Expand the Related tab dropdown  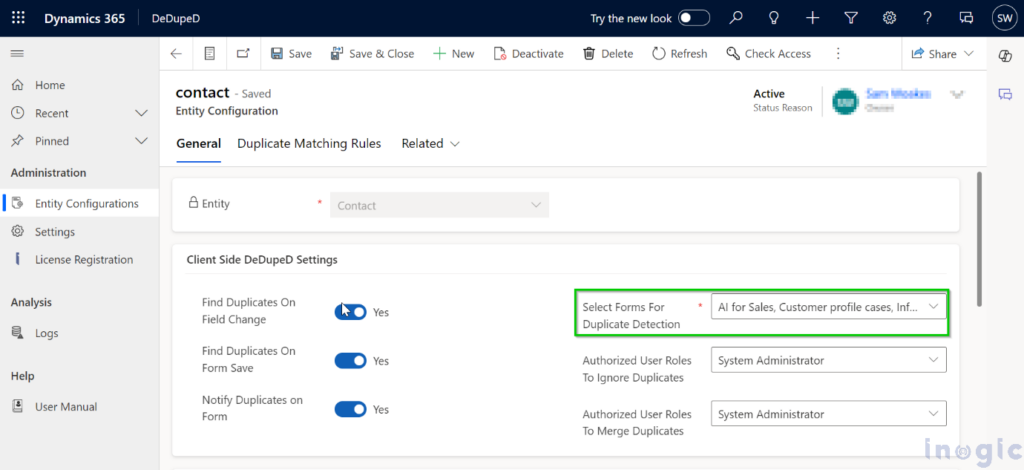pos(431,144)
